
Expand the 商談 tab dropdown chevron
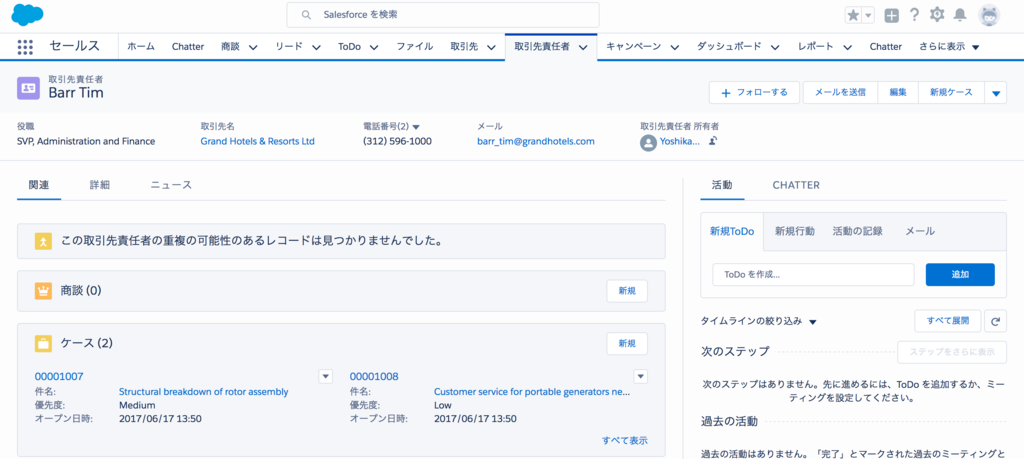coord(253,47)
